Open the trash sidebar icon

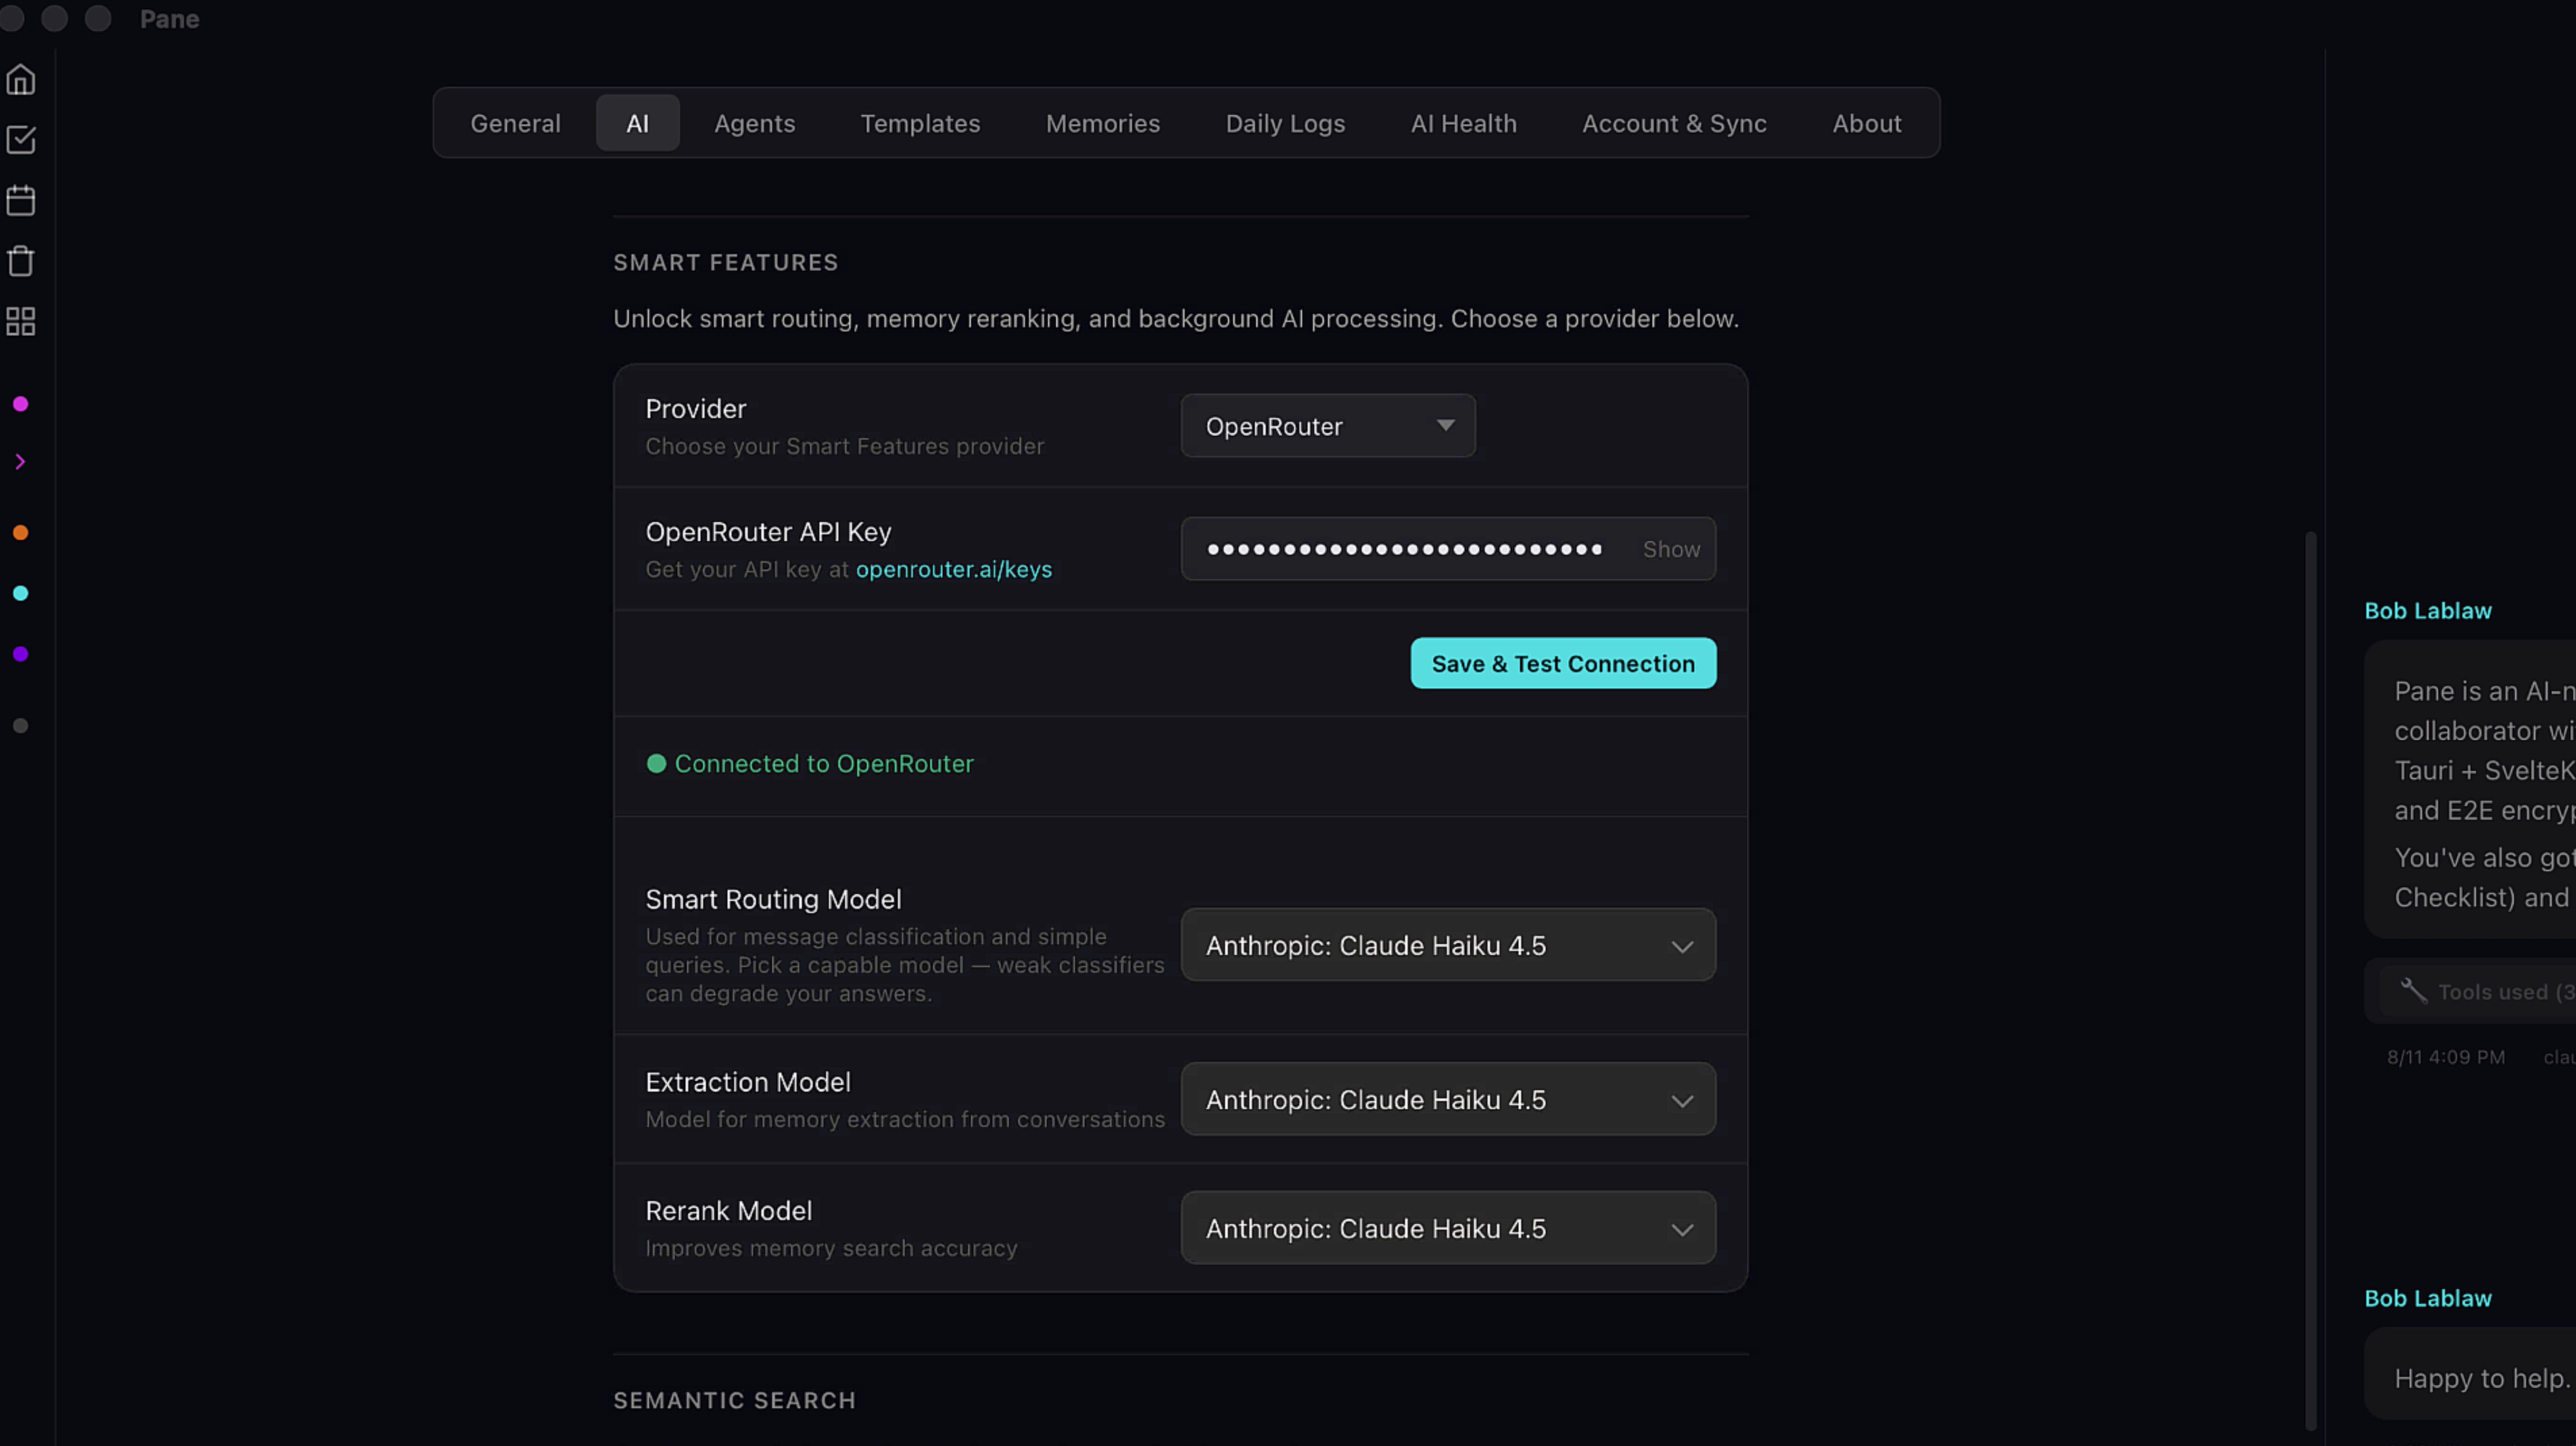(x=21, y=261)
